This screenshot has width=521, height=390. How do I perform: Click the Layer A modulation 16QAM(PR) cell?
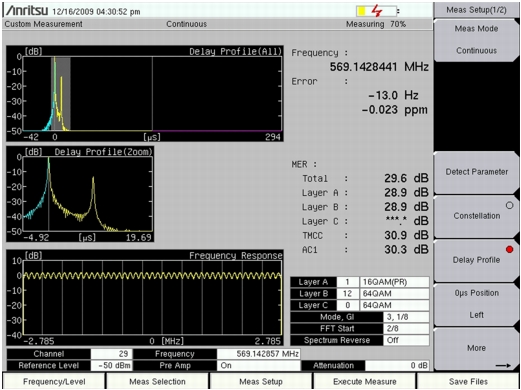pyautogui.click(x=394, y=282)
